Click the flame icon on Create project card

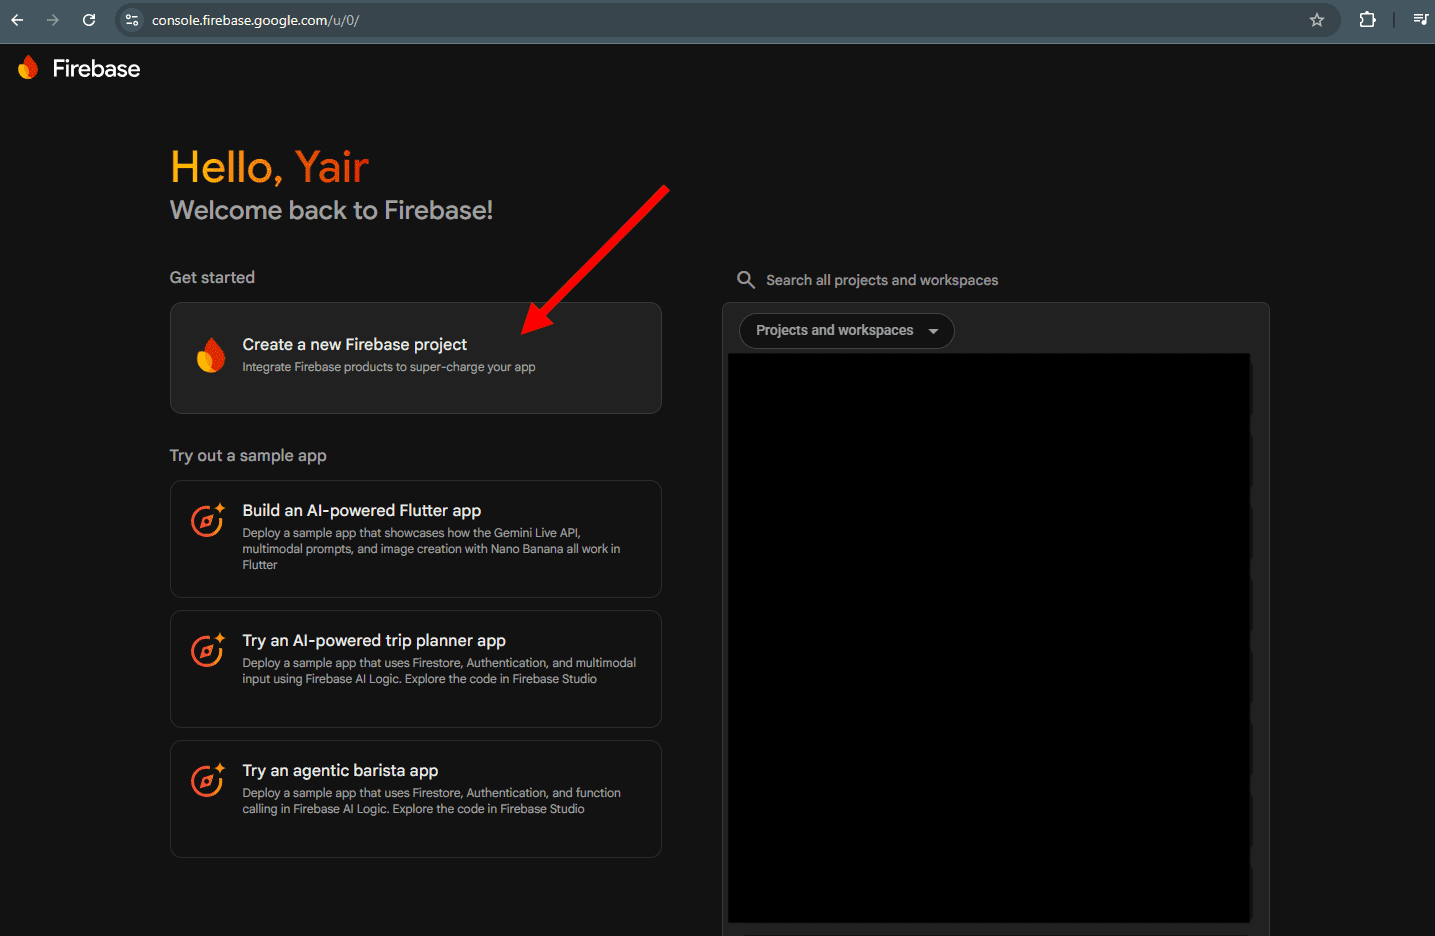pos(211,355)
